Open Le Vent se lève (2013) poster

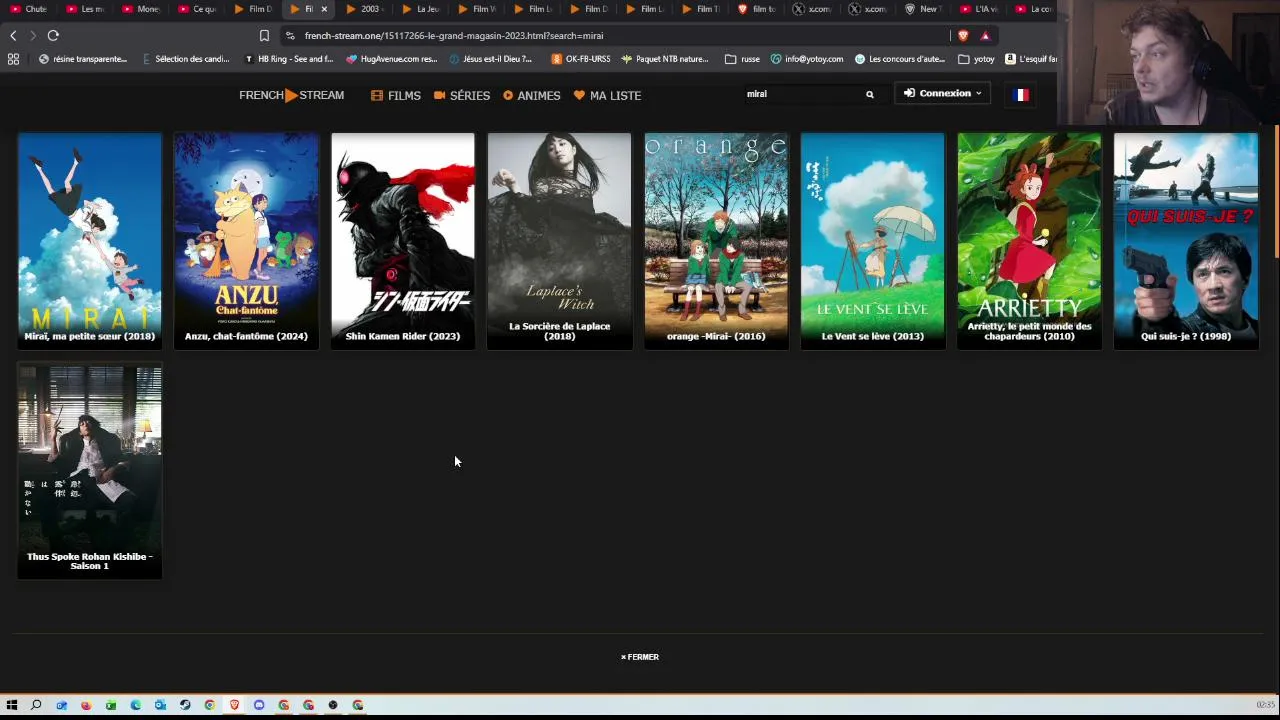click(873, 241)
